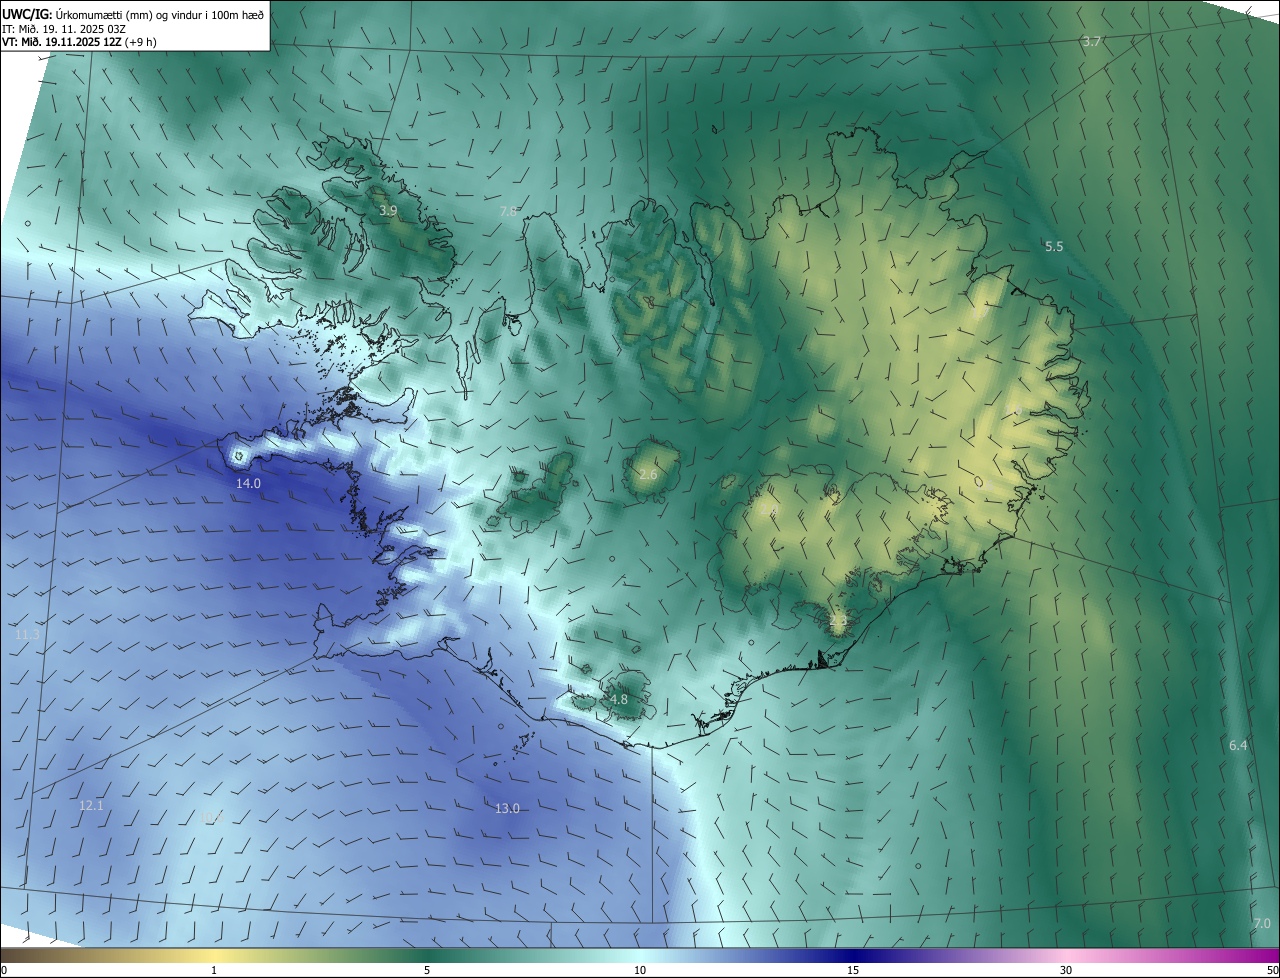Click the map value label '7.8'
Viewport: 1280px width, 978px height.
click(x=508, y=211)
